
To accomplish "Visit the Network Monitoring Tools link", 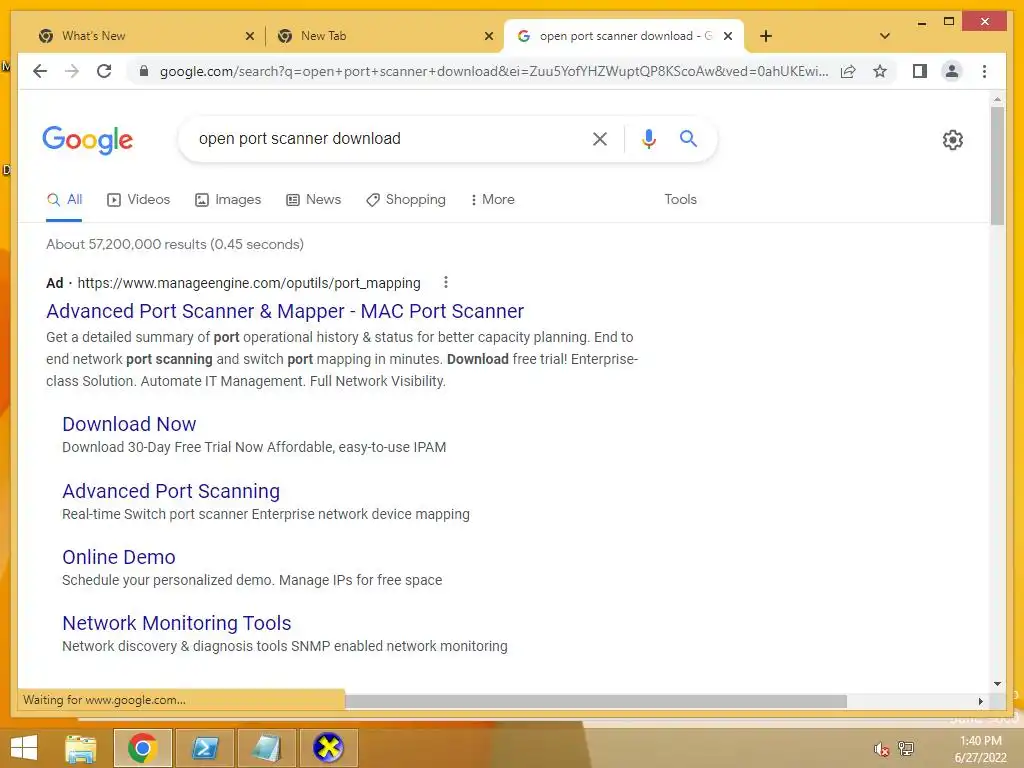I will [x=177, y=623].
